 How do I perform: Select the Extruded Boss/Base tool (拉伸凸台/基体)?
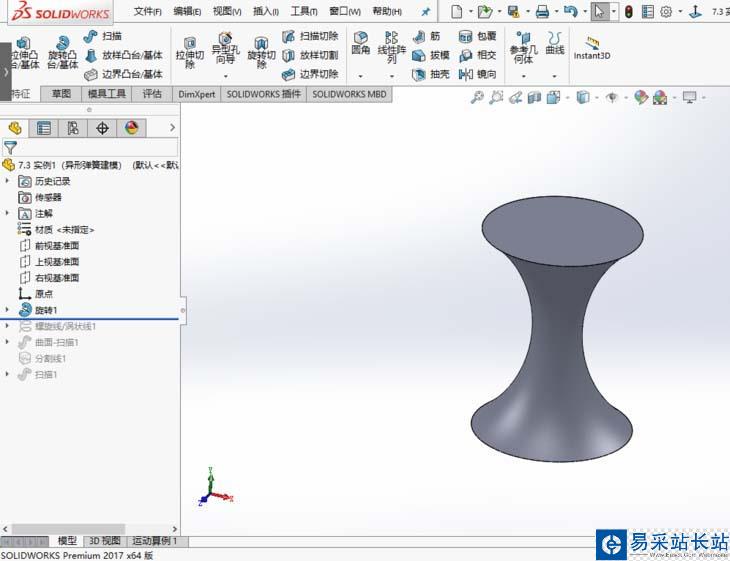pos(25,53)
